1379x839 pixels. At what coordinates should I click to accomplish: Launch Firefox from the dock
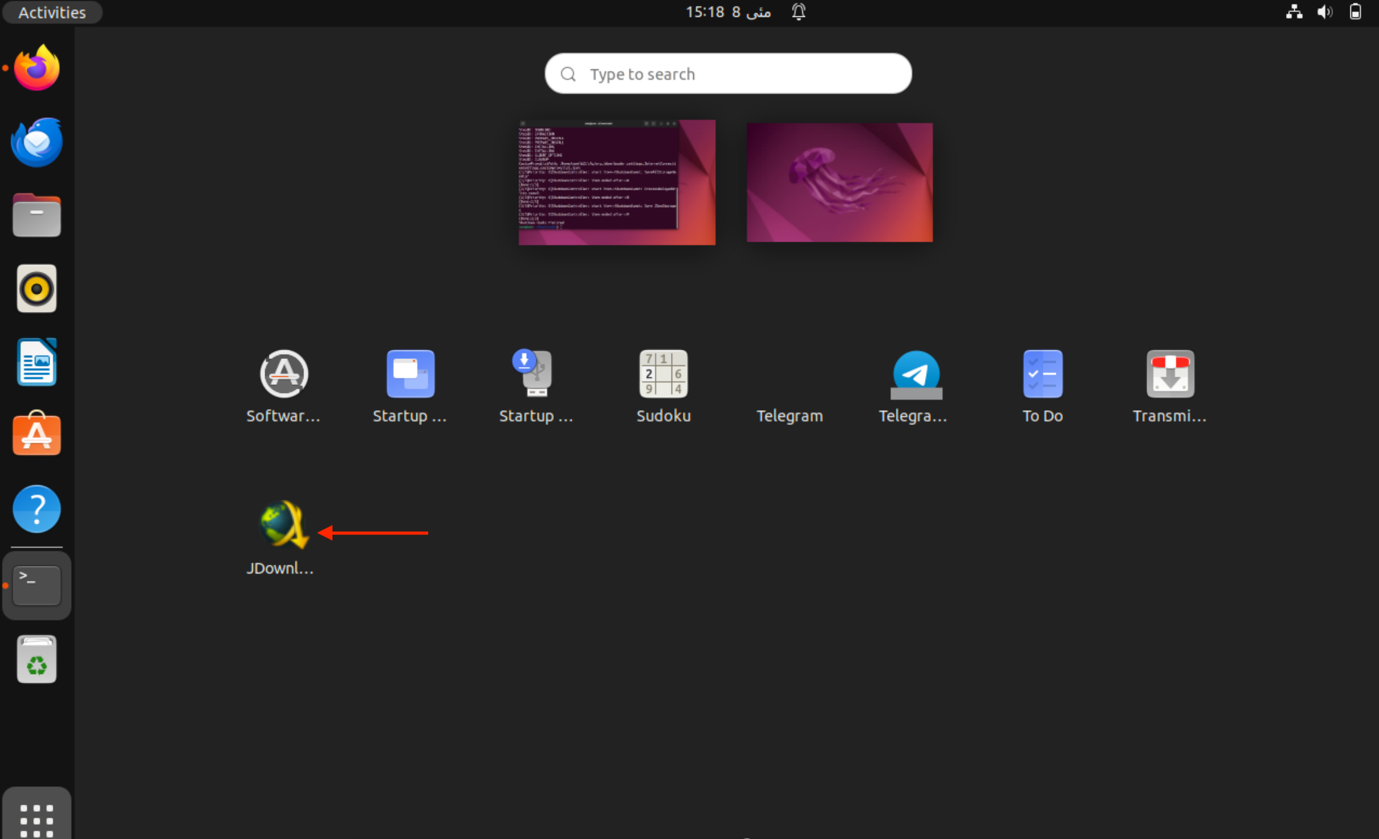click(x=36, y=67)
